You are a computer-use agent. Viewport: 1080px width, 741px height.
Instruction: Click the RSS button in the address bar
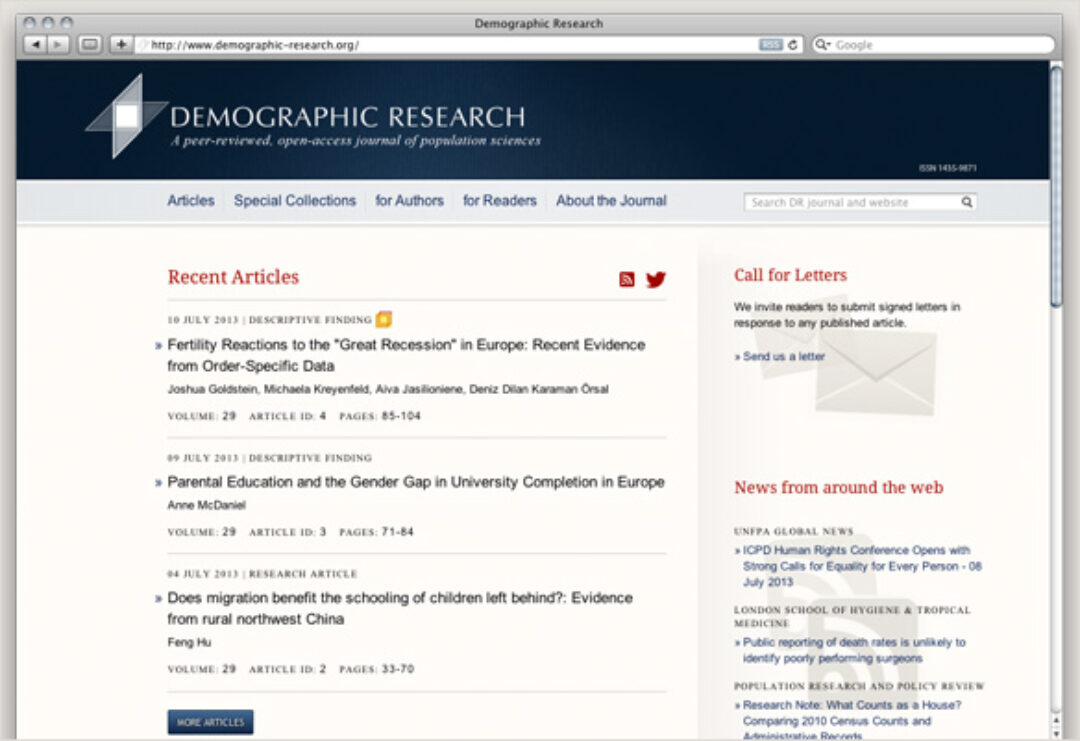tap(770, 45)
